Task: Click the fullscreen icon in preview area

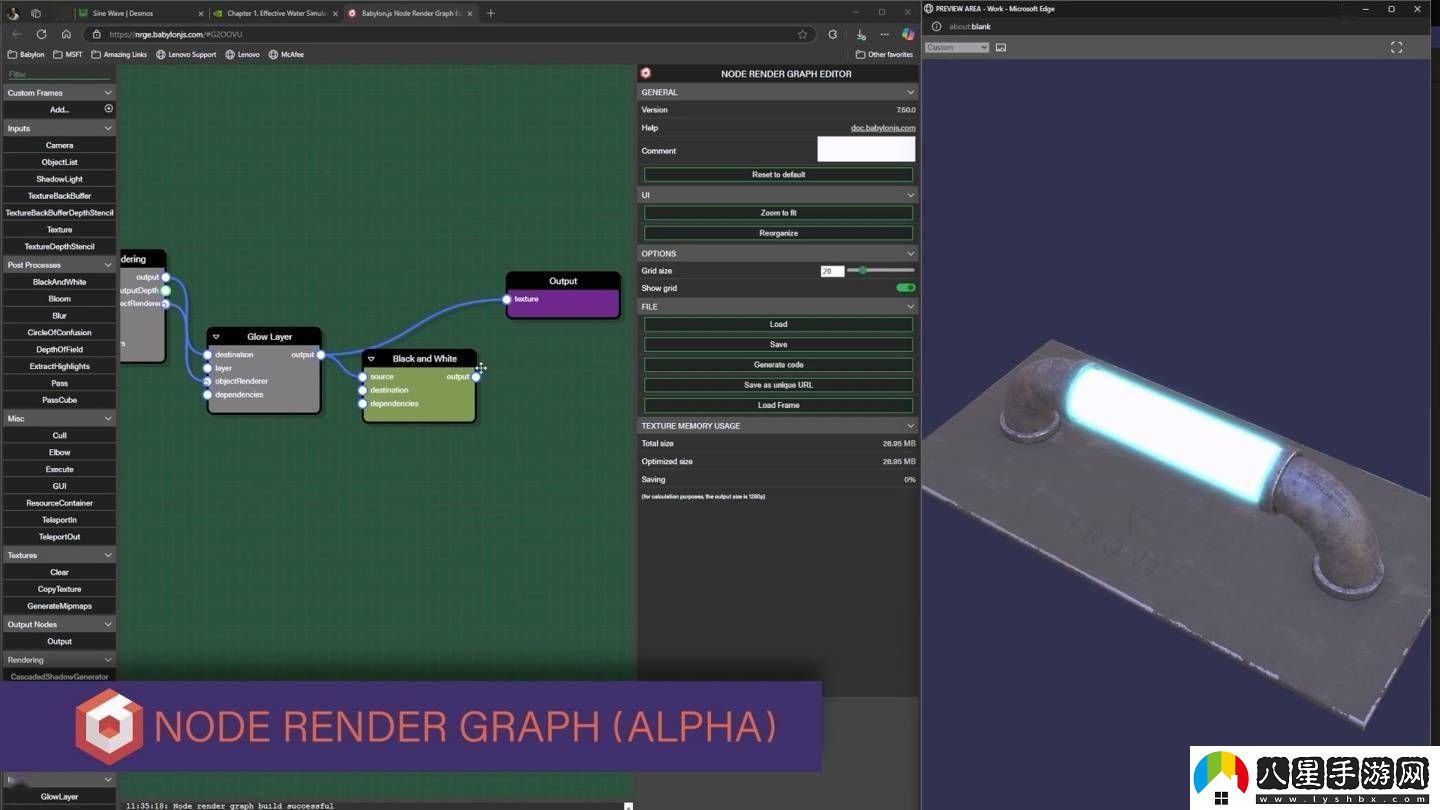Action: point(1397,47)
